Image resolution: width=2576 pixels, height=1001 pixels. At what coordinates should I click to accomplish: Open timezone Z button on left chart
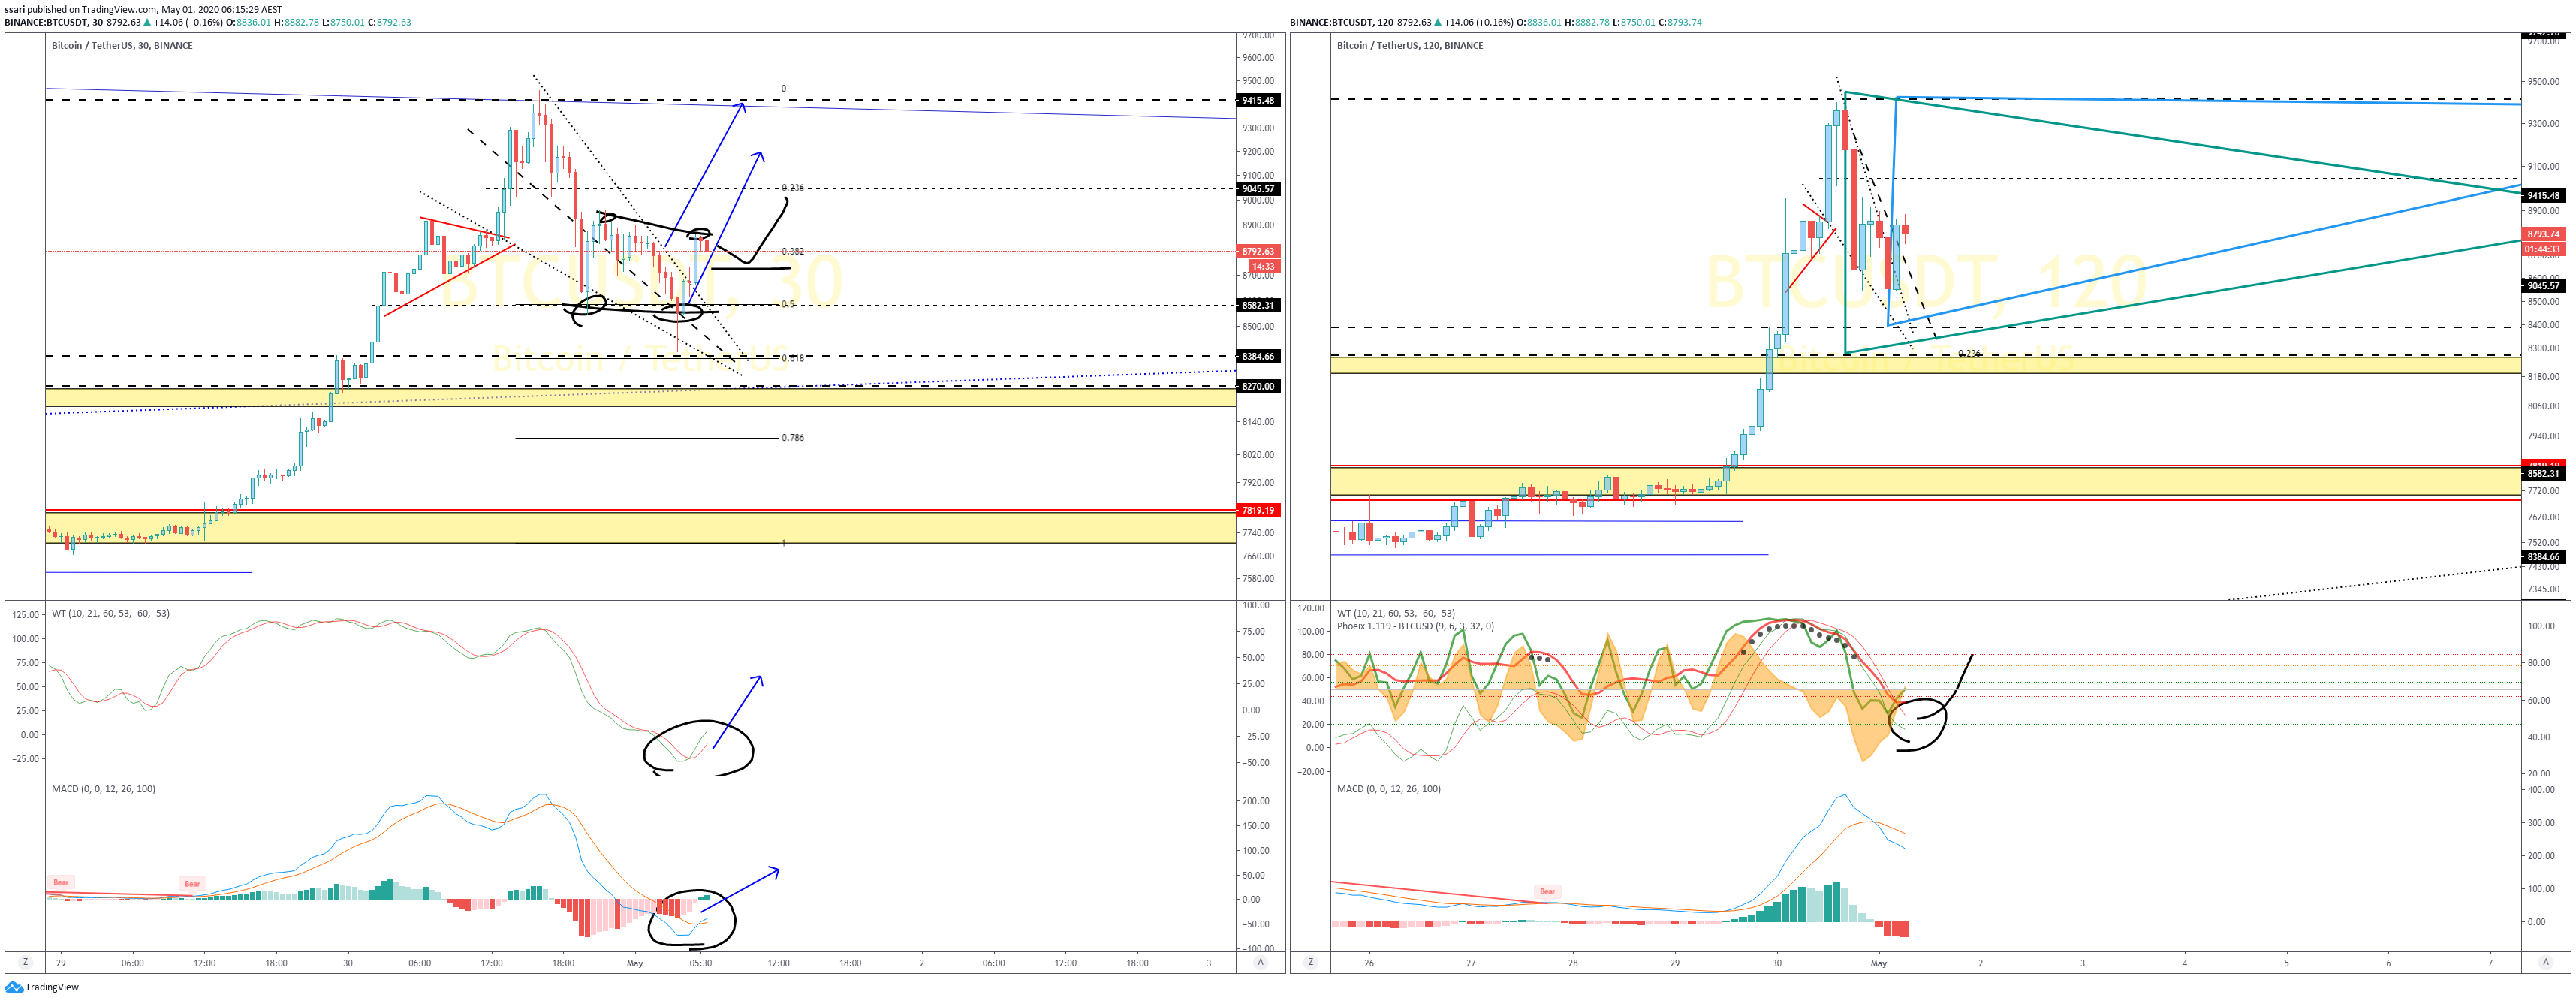(25, 963)
